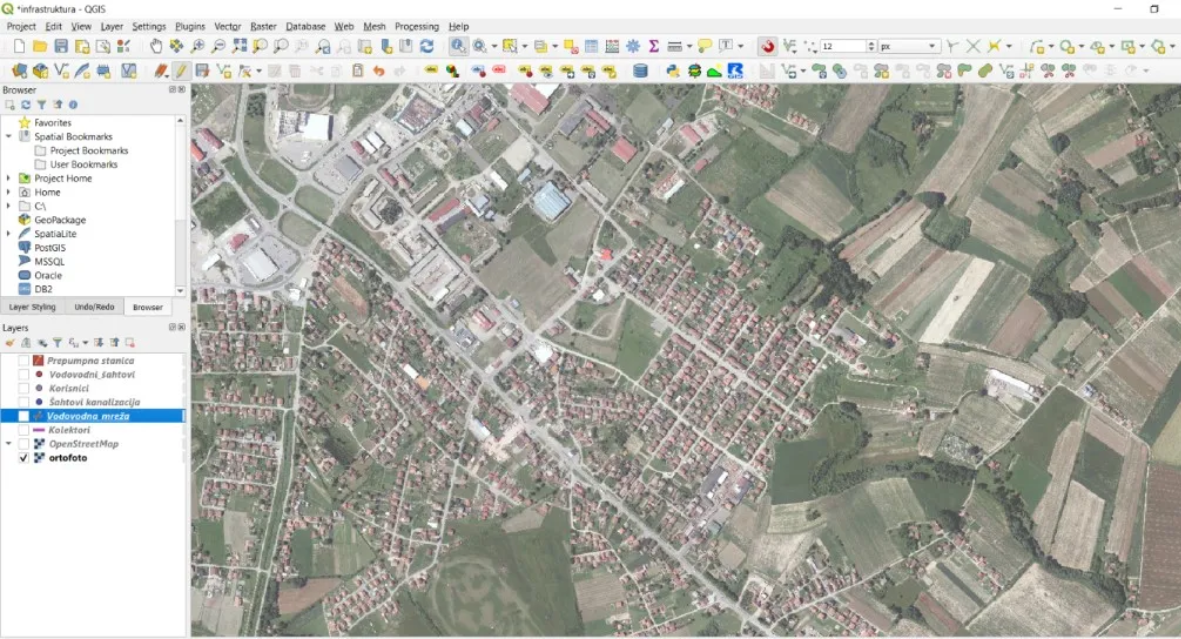Select the Pan Map hand tool
This screenshot has width=1181, height=639.
(x=156, y=46)
